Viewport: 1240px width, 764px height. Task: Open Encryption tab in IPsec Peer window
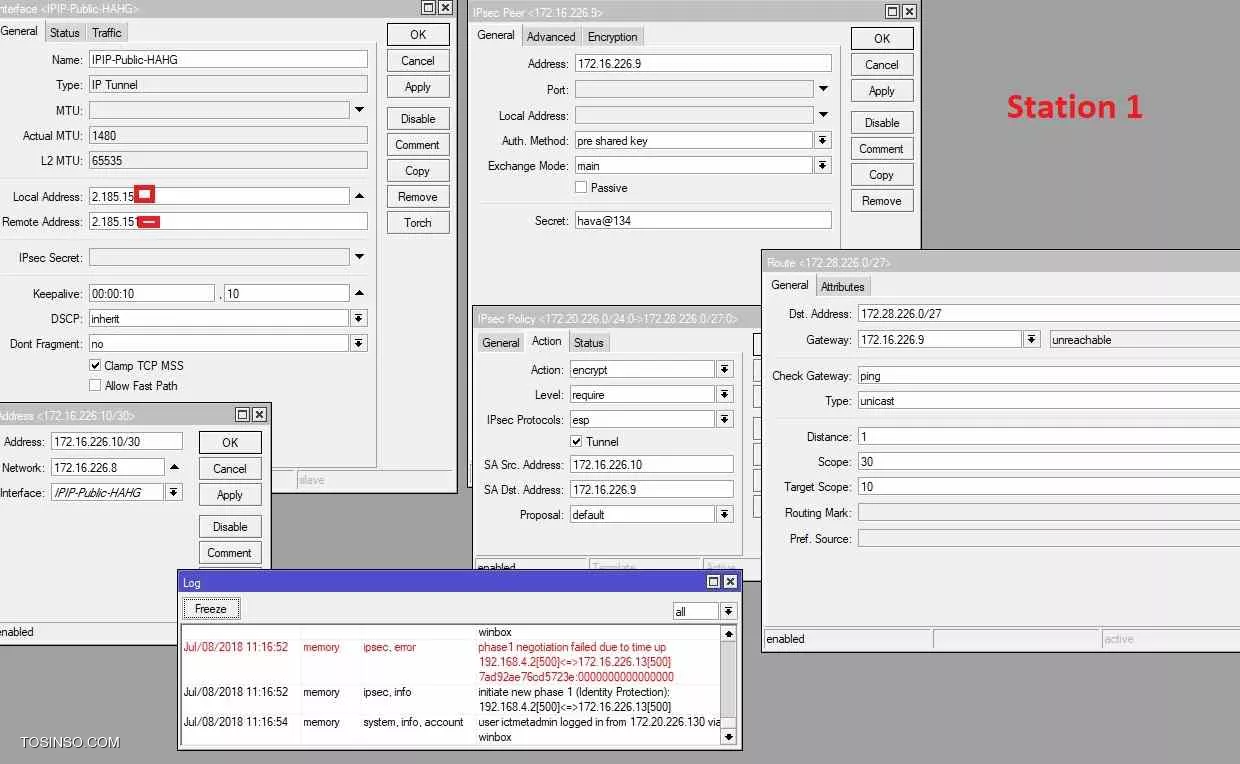(x=613, y=37)
